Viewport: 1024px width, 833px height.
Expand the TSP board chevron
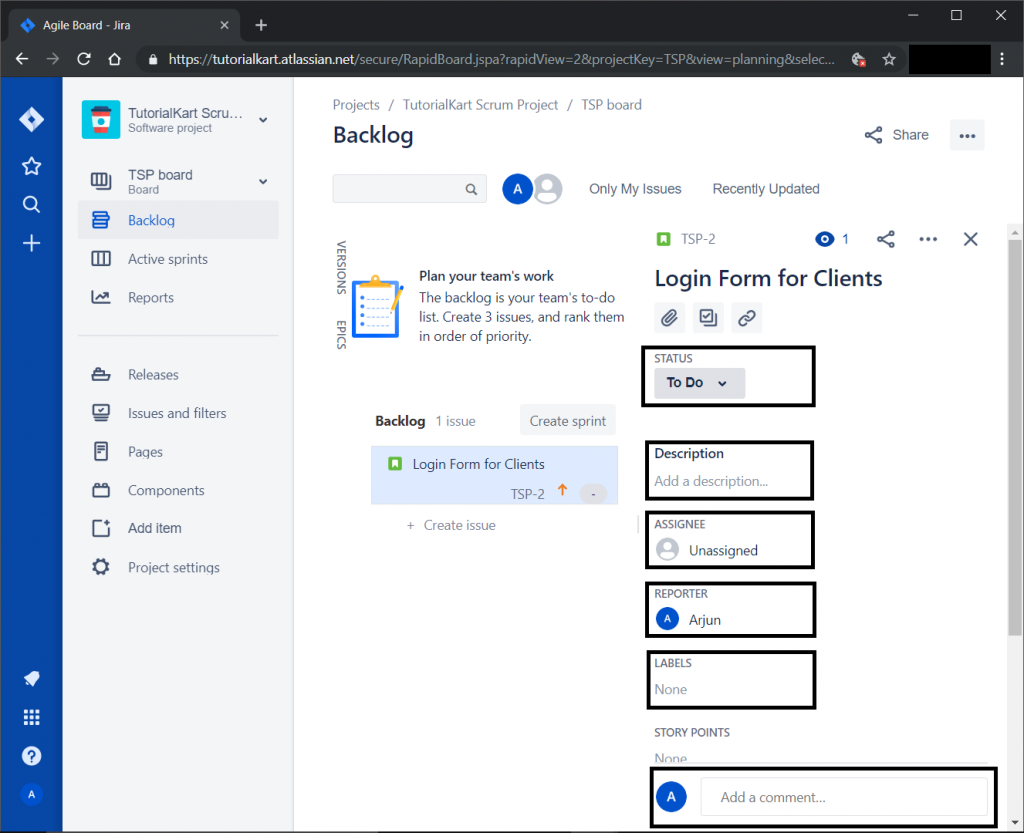(x=263, y=181)
